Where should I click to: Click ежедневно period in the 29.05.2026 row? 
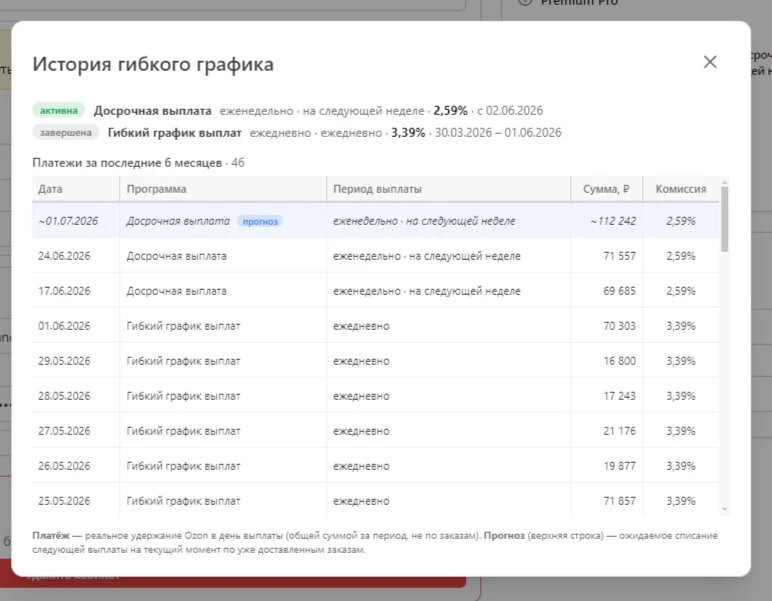click(x=361, y=361)
